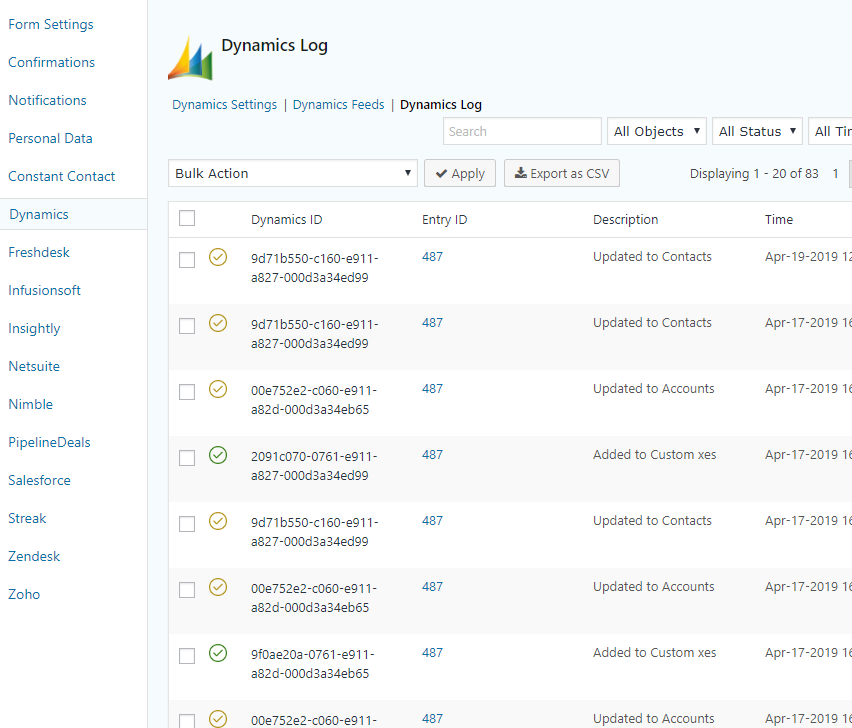Open Streak in the sidebar
Screen dimensions: 852x728
tap(27, 519)
